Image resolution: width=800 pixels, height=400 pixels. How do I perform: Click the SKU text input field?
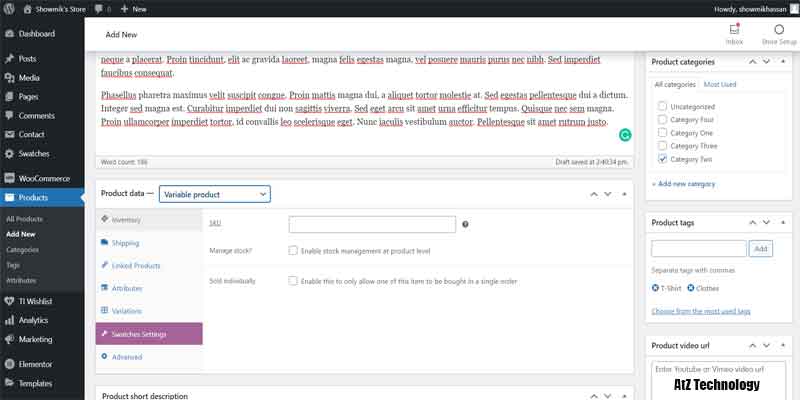point(372,224)
